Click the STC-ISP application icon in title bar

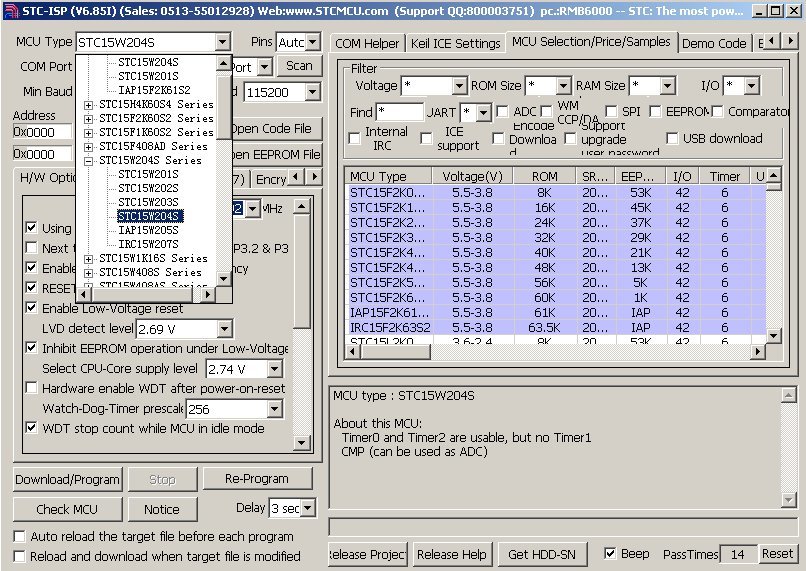coord(10,11)
